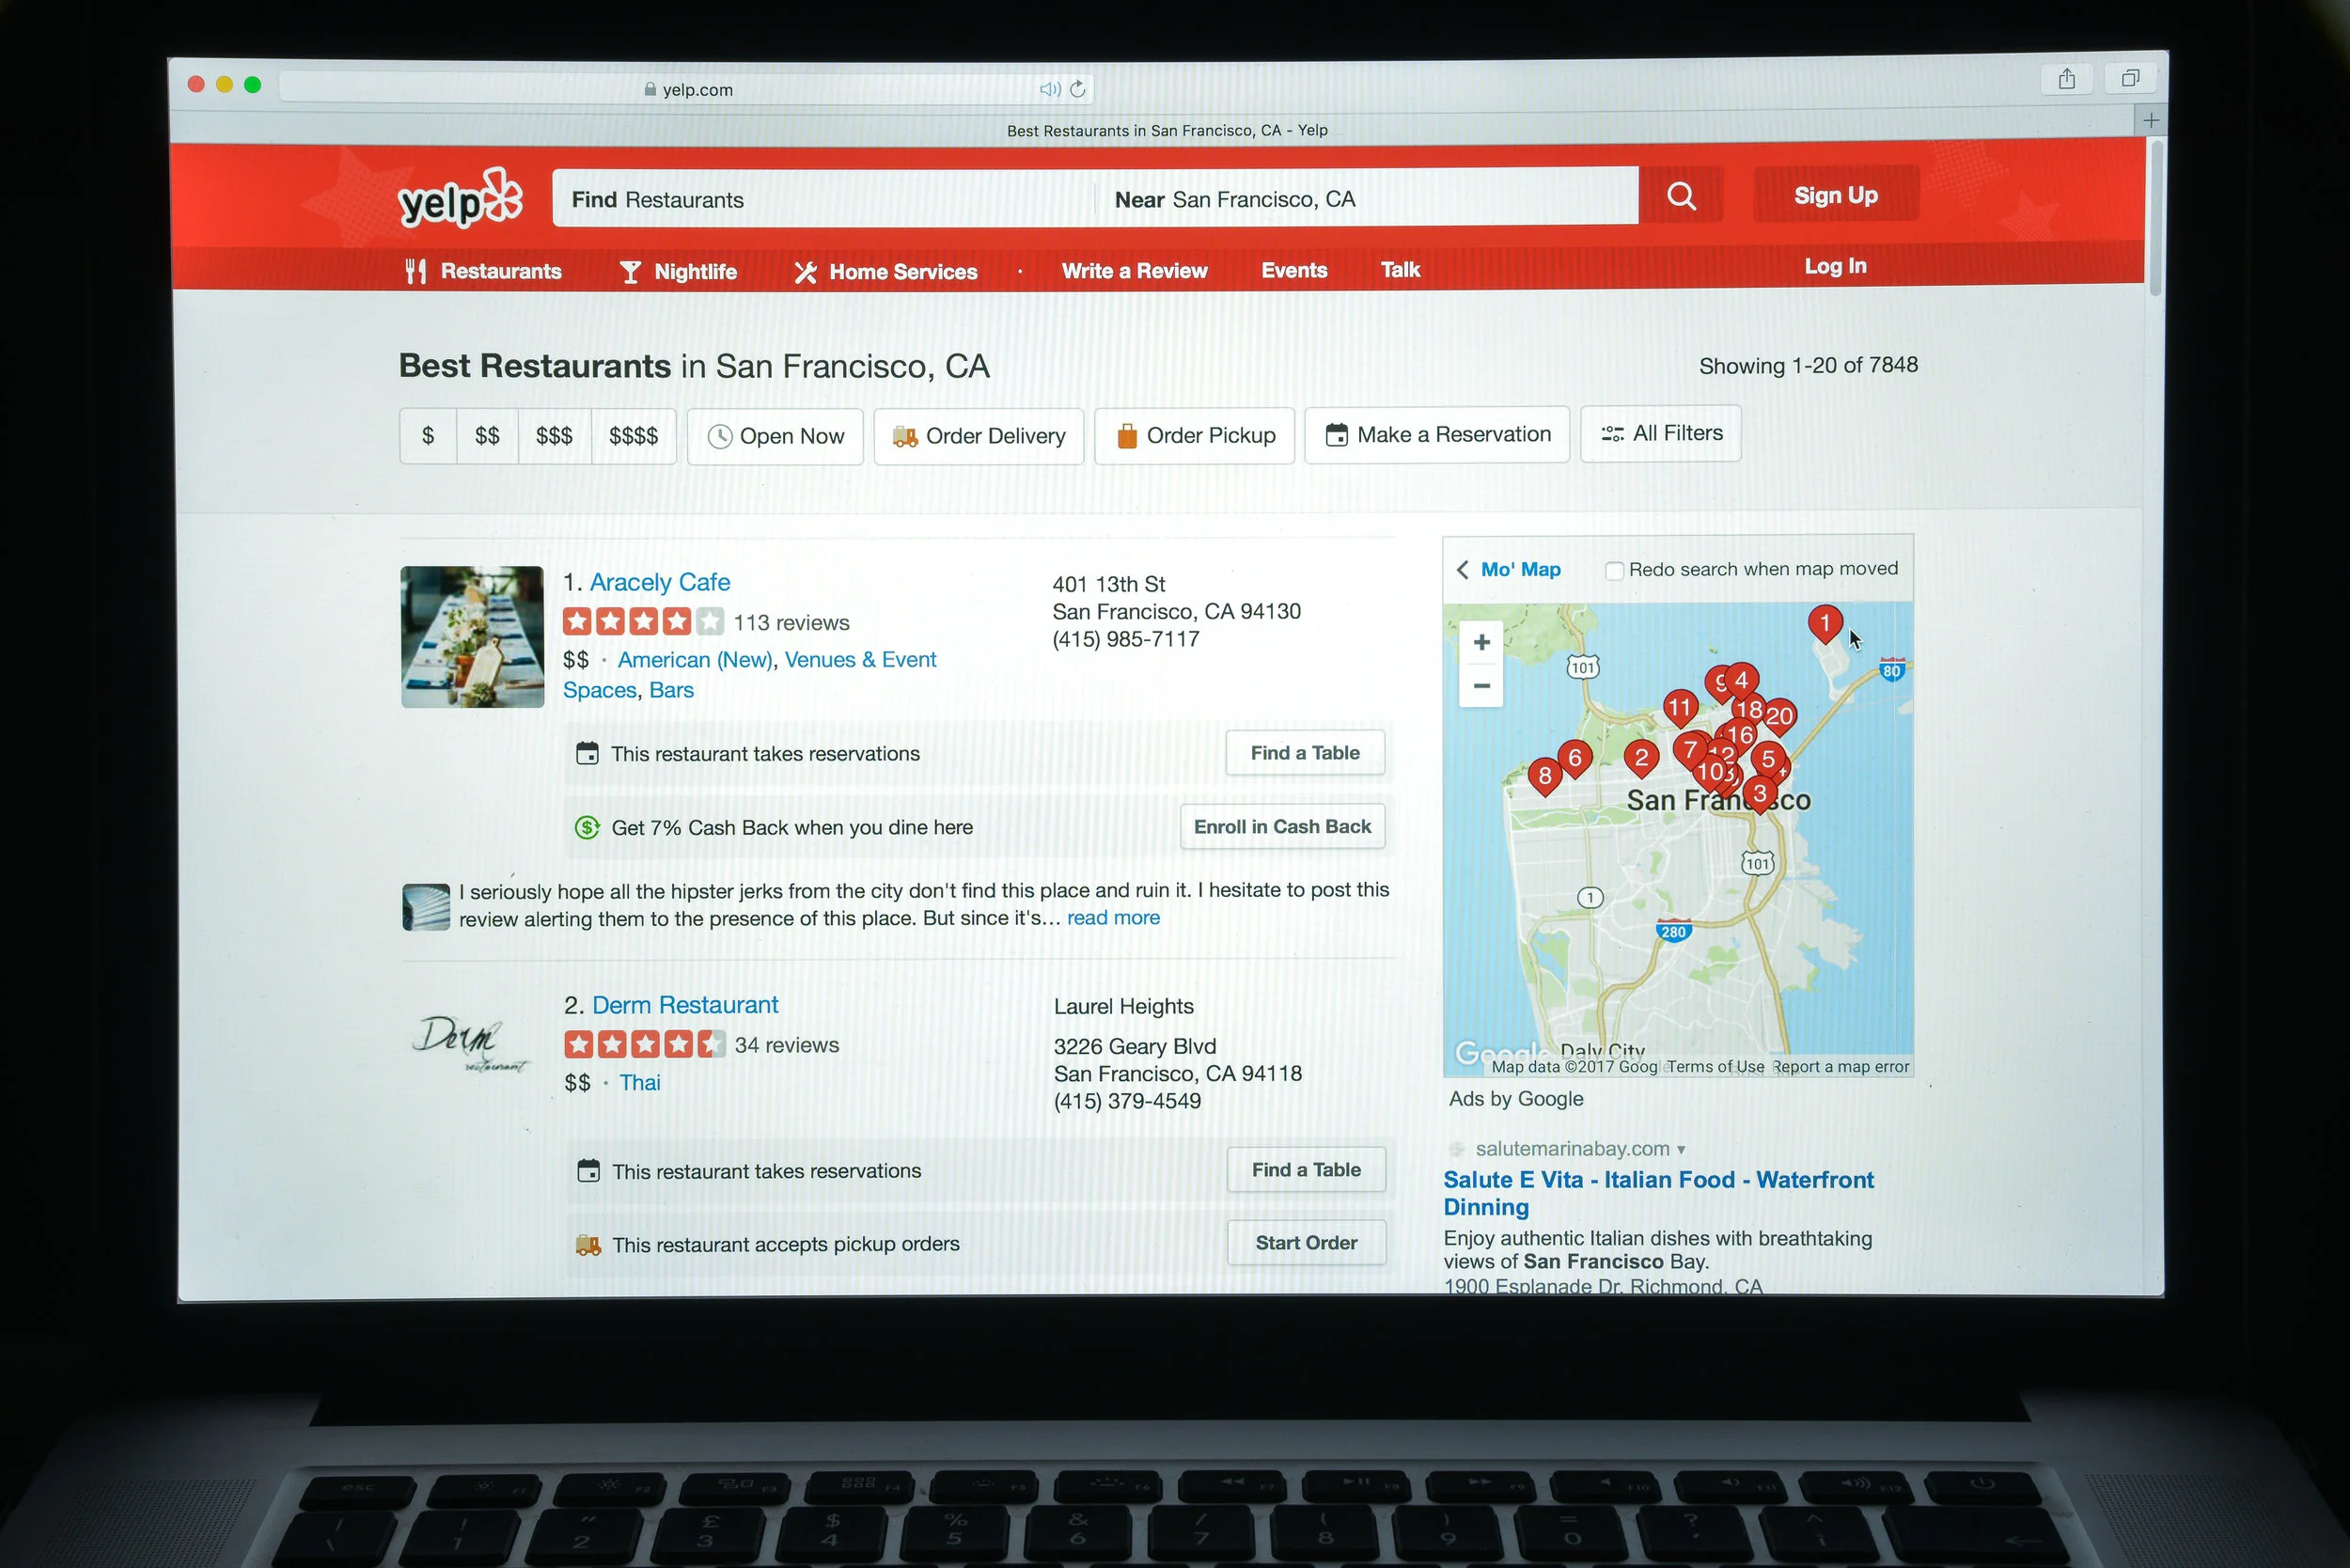Click Start Order for Derm Restaurant
Screen dimensions: 2350x1568
(x=1306, y=1243)
